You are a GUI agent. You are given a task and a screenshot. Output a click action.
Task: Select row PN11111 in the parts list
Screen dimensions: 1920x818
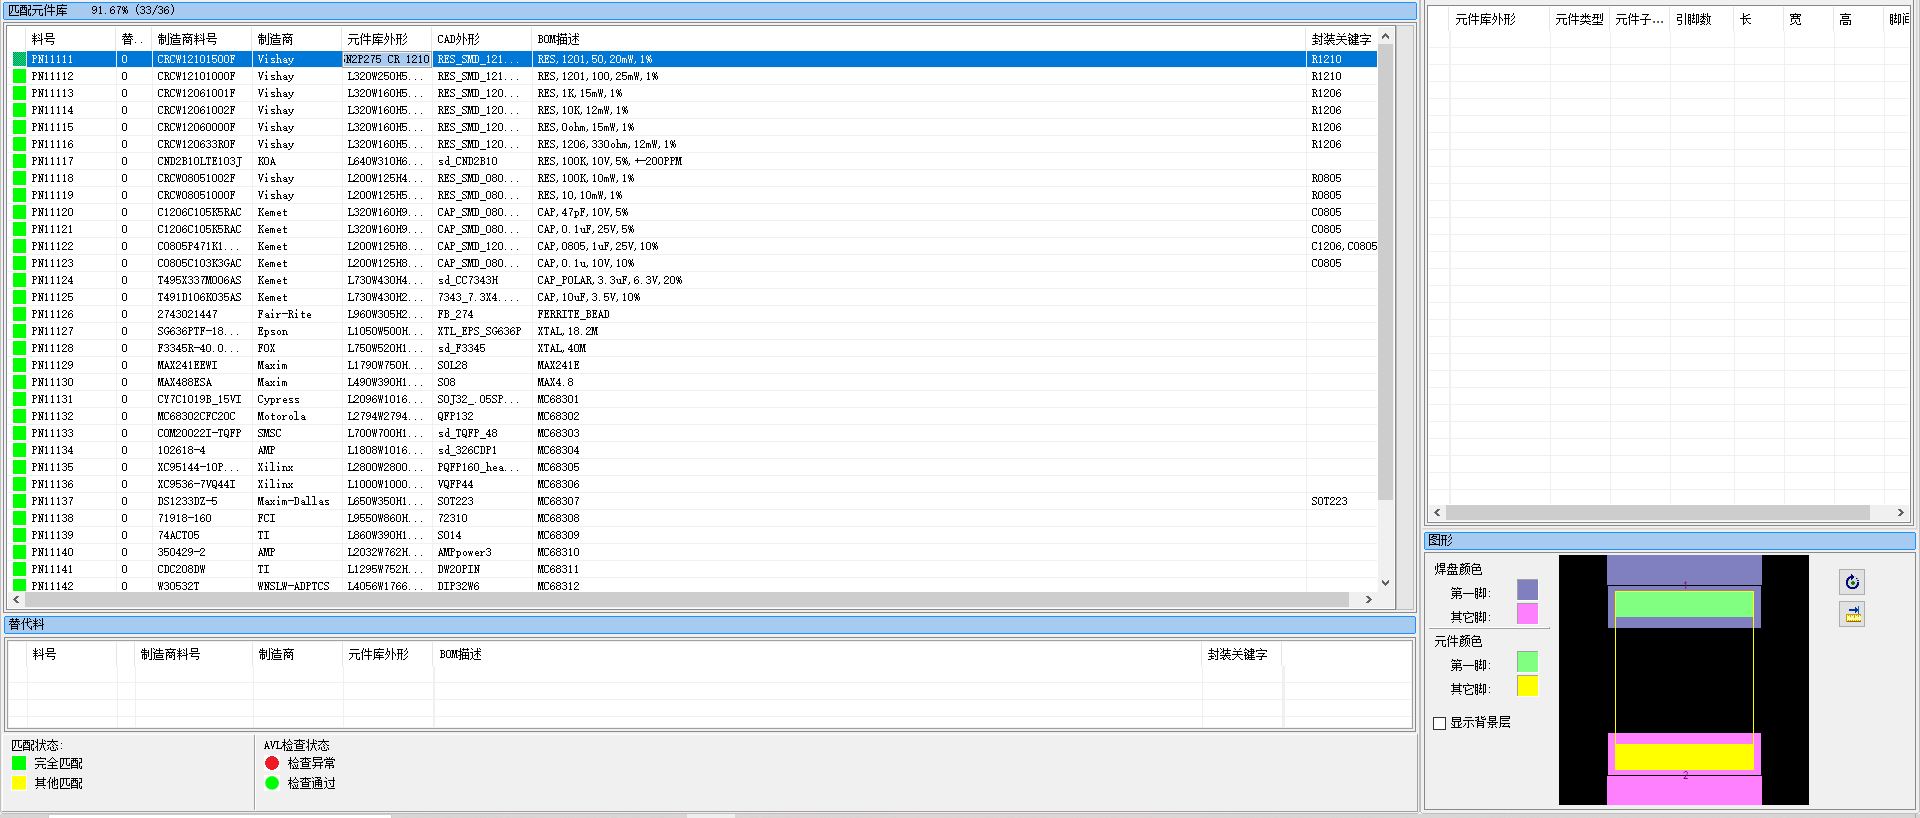[694, 59]
